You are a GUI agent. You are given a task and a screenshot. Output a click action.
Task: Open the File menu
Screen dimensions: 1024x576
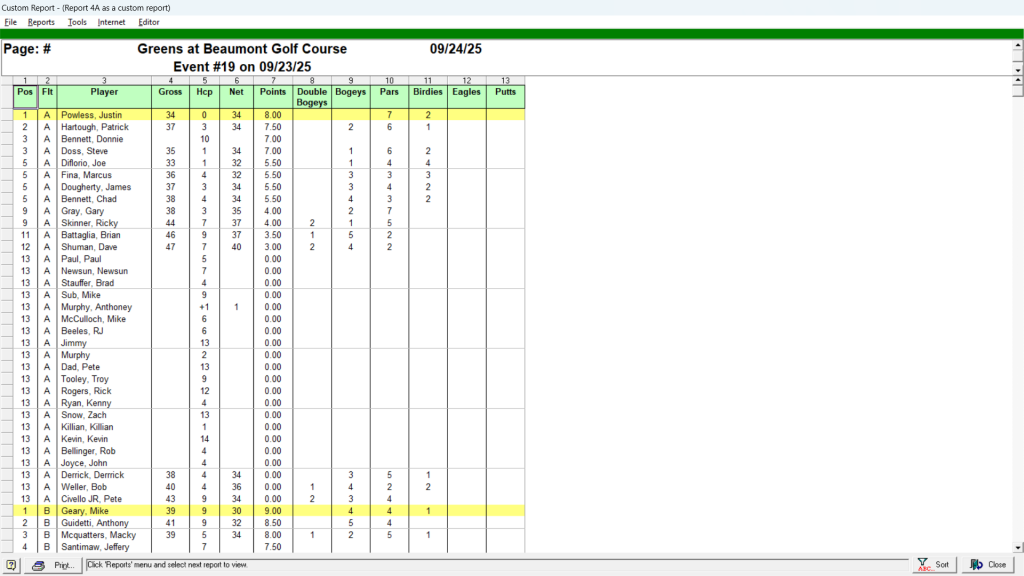(x=11, y=22)
